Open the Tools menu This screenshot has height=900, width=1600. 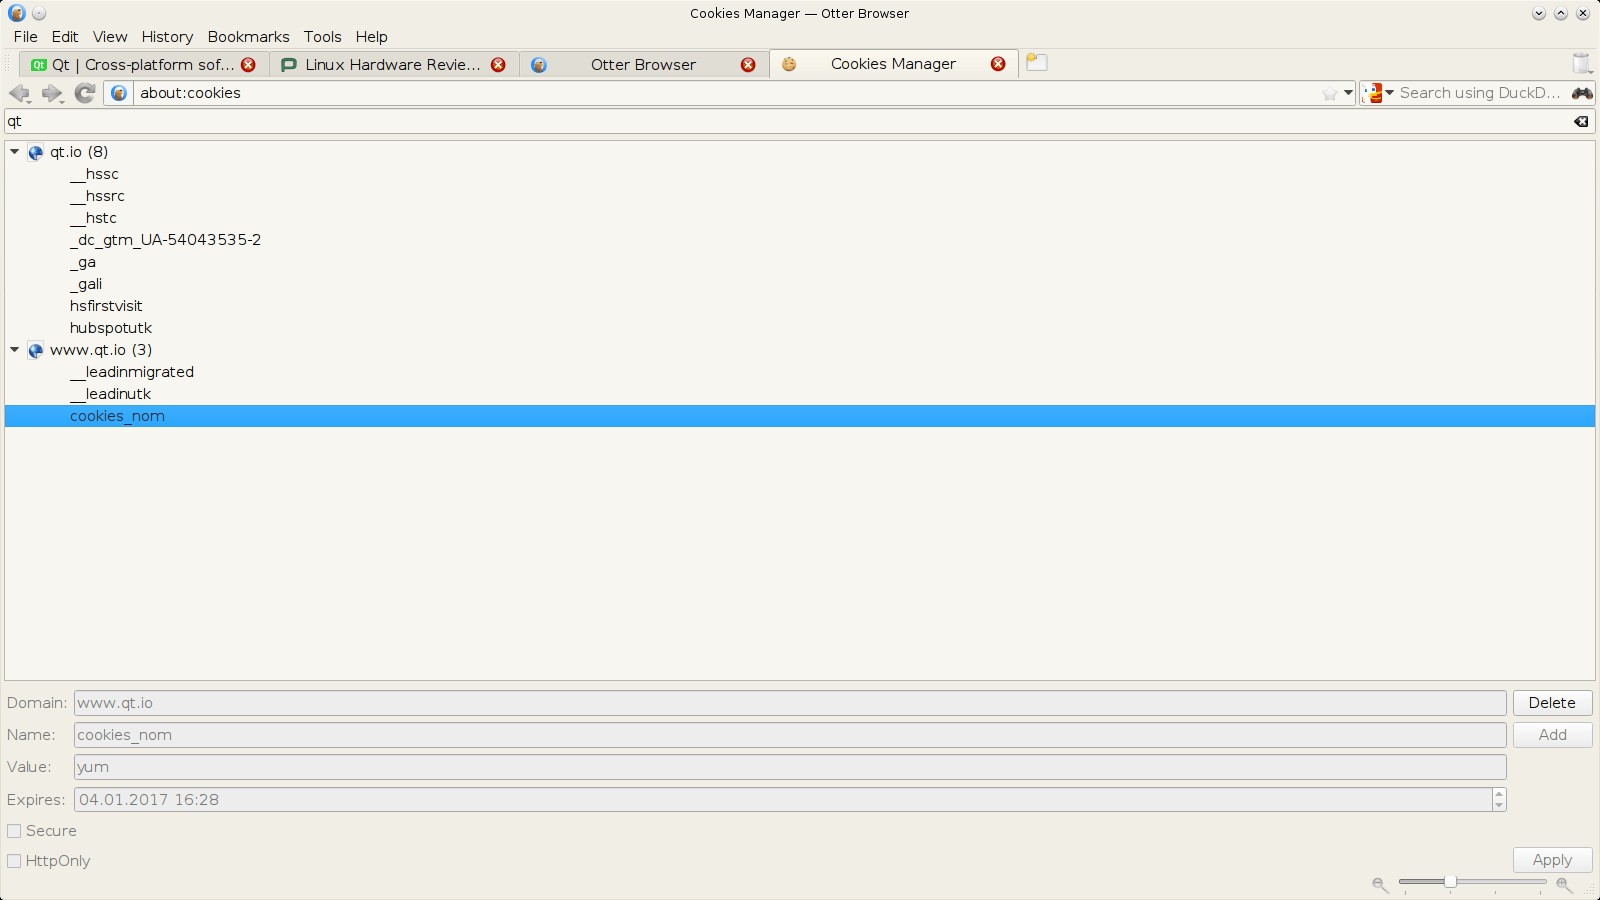pyautogui.click(x=323, y=37)
